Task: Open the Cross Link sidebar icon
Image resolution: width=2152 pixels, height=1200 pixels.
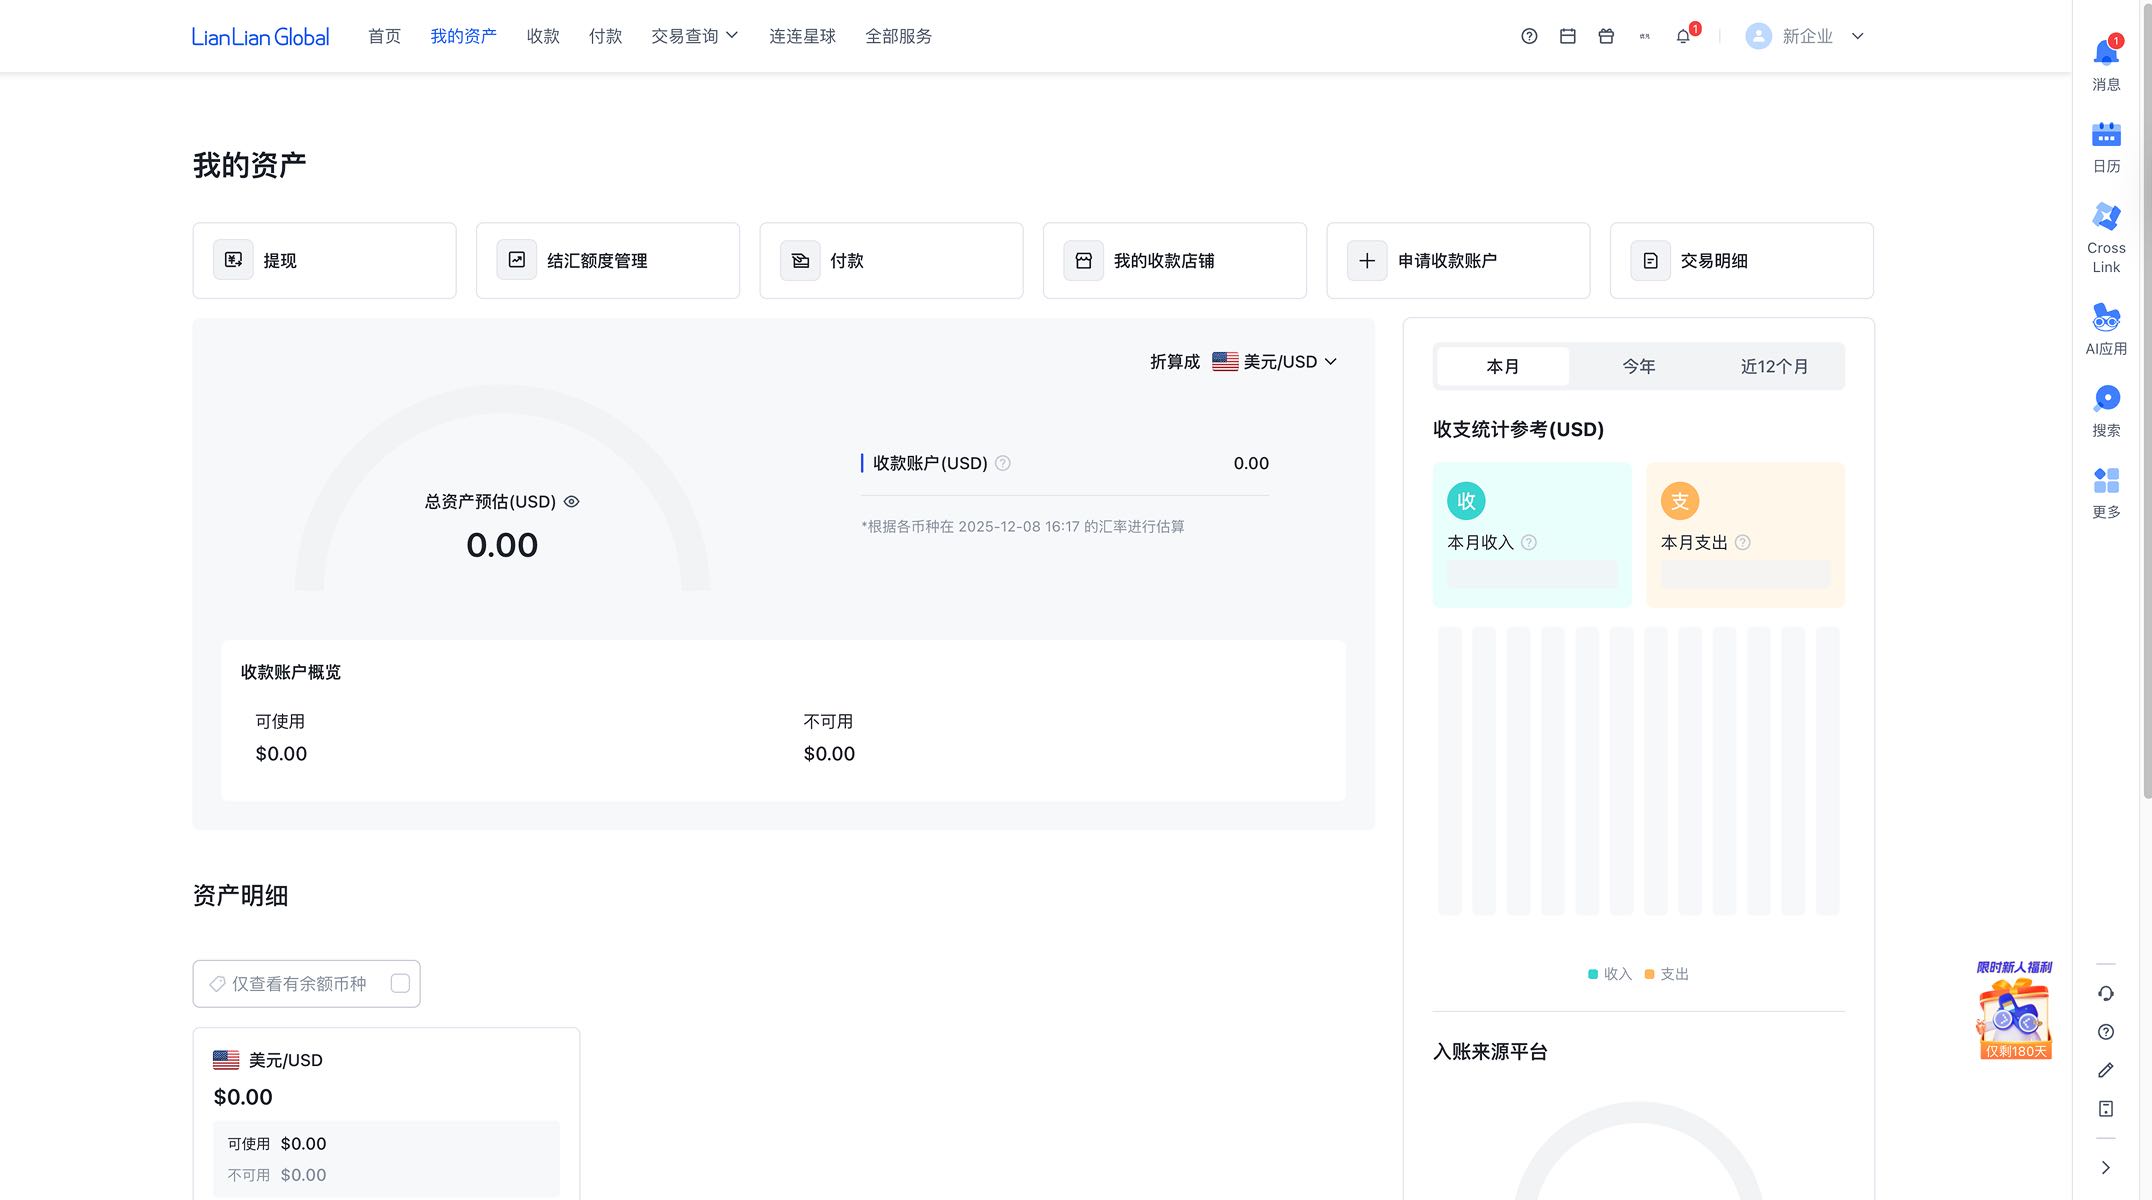Action: click(x=2105, y=217)
